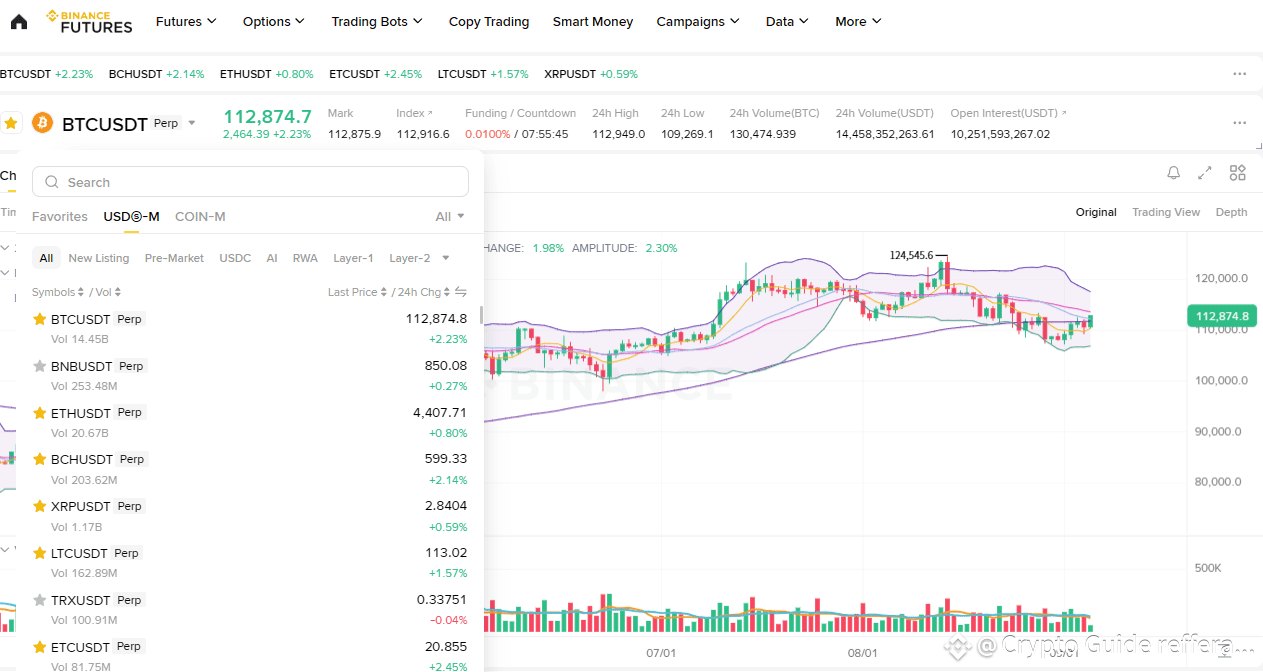Click the Bitcoin coin logo
Viewport: 1263px width, 672px height.
42,123
